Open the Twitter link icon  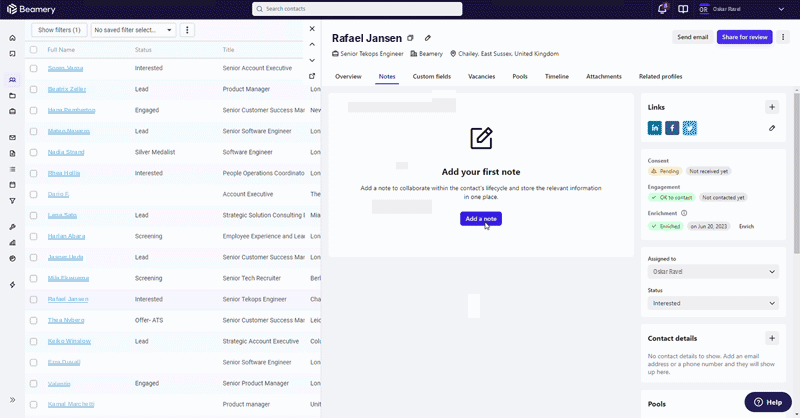coord(690,128)
